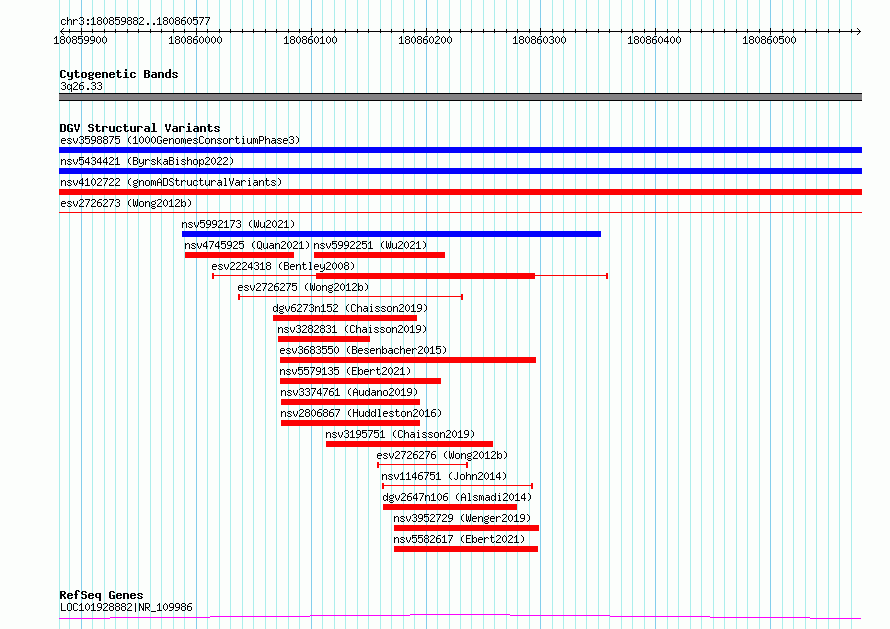This screenshot has height=629, width=890.
Task: Select the red nsv4102722 variant bar
Action: pyautogui.click(x=460, y=192)
